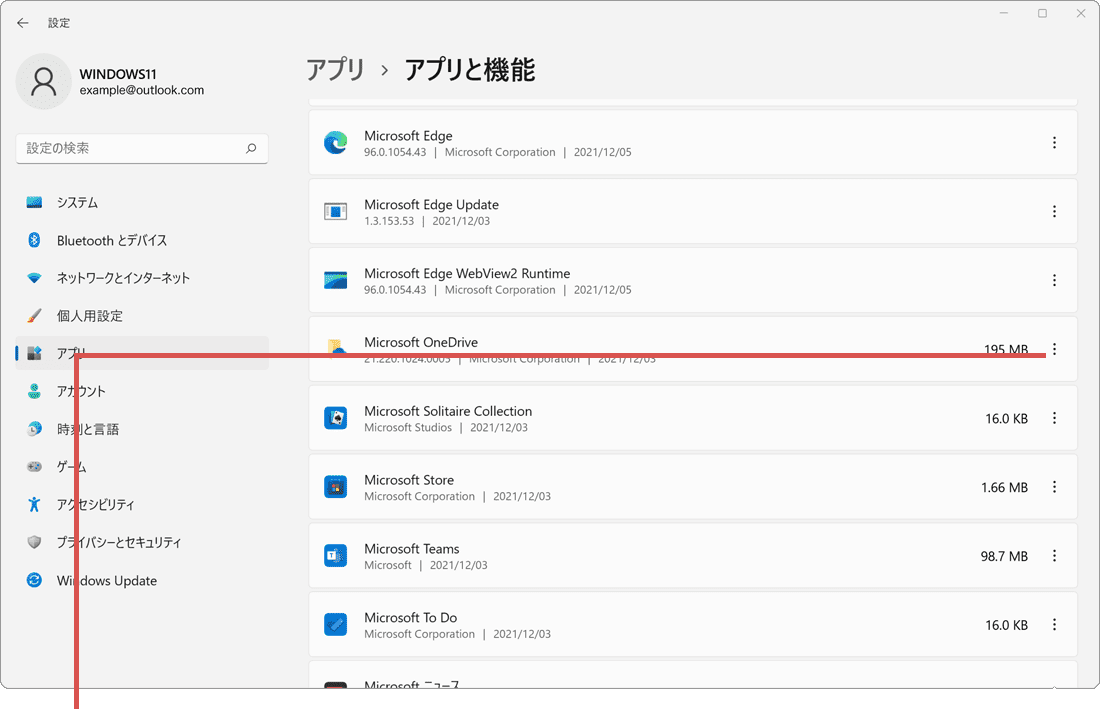Open アクセシビリティ settings
The image size is (1100, 709).
pos(142,504)
